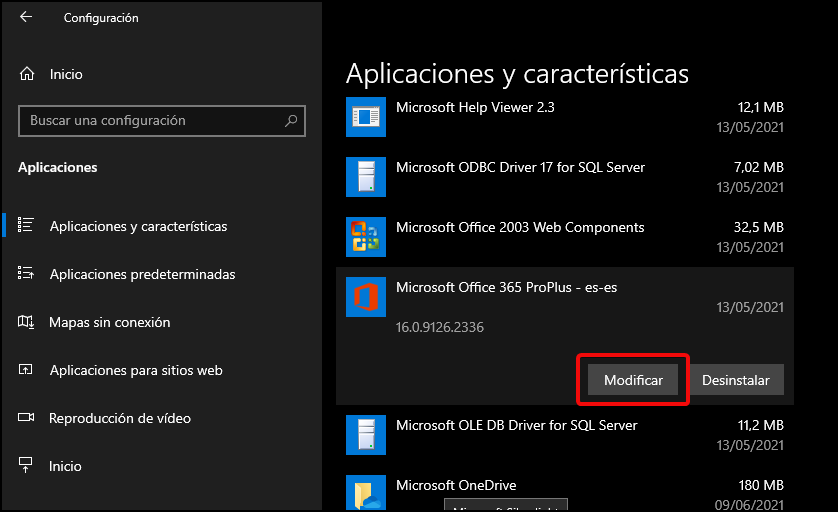Click the Aplicaciones sidebar heading
Viewport: 838px width, 512px height.
[58, 167]
